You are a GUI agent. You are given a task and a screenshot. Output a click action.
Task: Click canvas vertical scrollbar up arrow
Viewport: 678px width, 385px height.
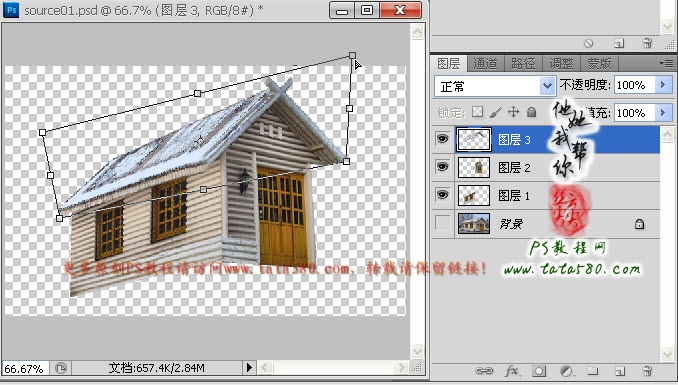click(x=417, y=32)
